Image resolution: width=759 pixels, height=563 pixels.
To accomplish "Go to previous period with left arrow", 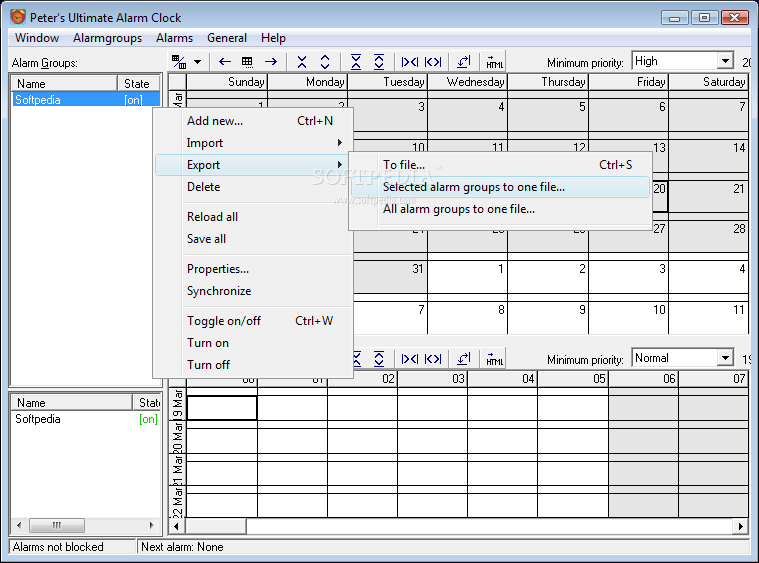I will point(225,61).
